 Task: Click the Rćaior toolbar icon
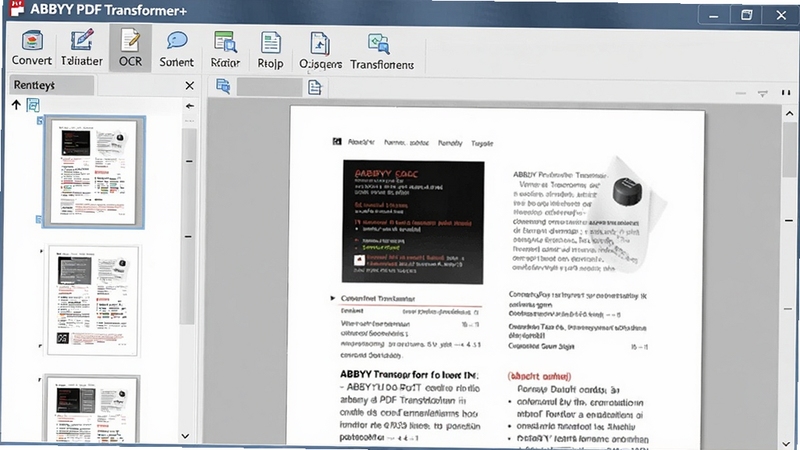(225, 49)
